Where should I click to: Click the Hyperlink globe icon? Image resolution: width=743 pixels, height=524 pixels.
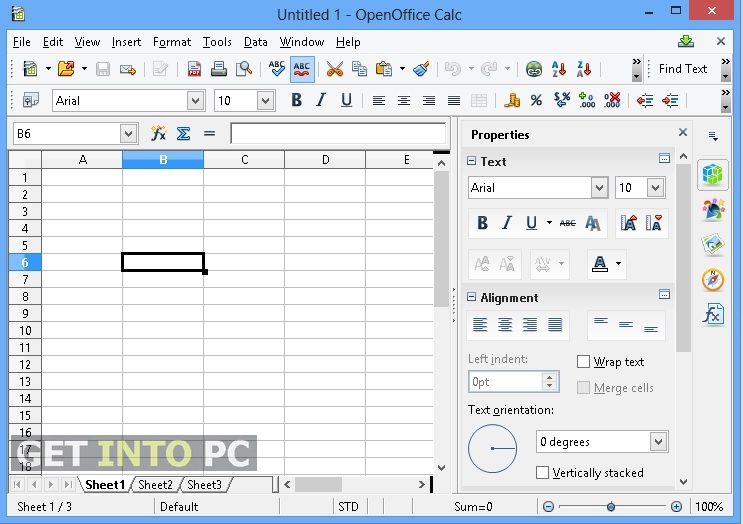[534, 69]
